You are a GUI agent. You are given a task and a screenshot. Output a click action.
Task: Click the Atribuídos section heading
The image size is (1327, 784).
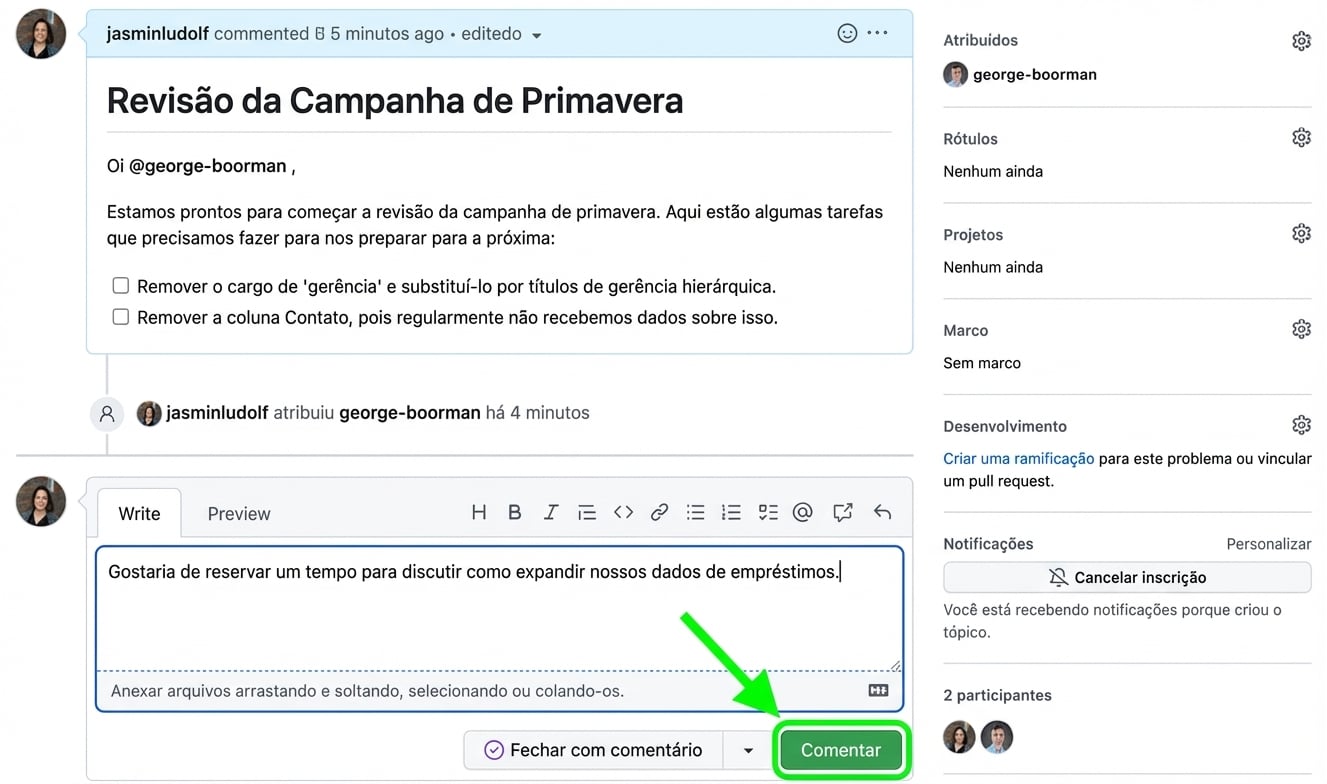point(980,41)
